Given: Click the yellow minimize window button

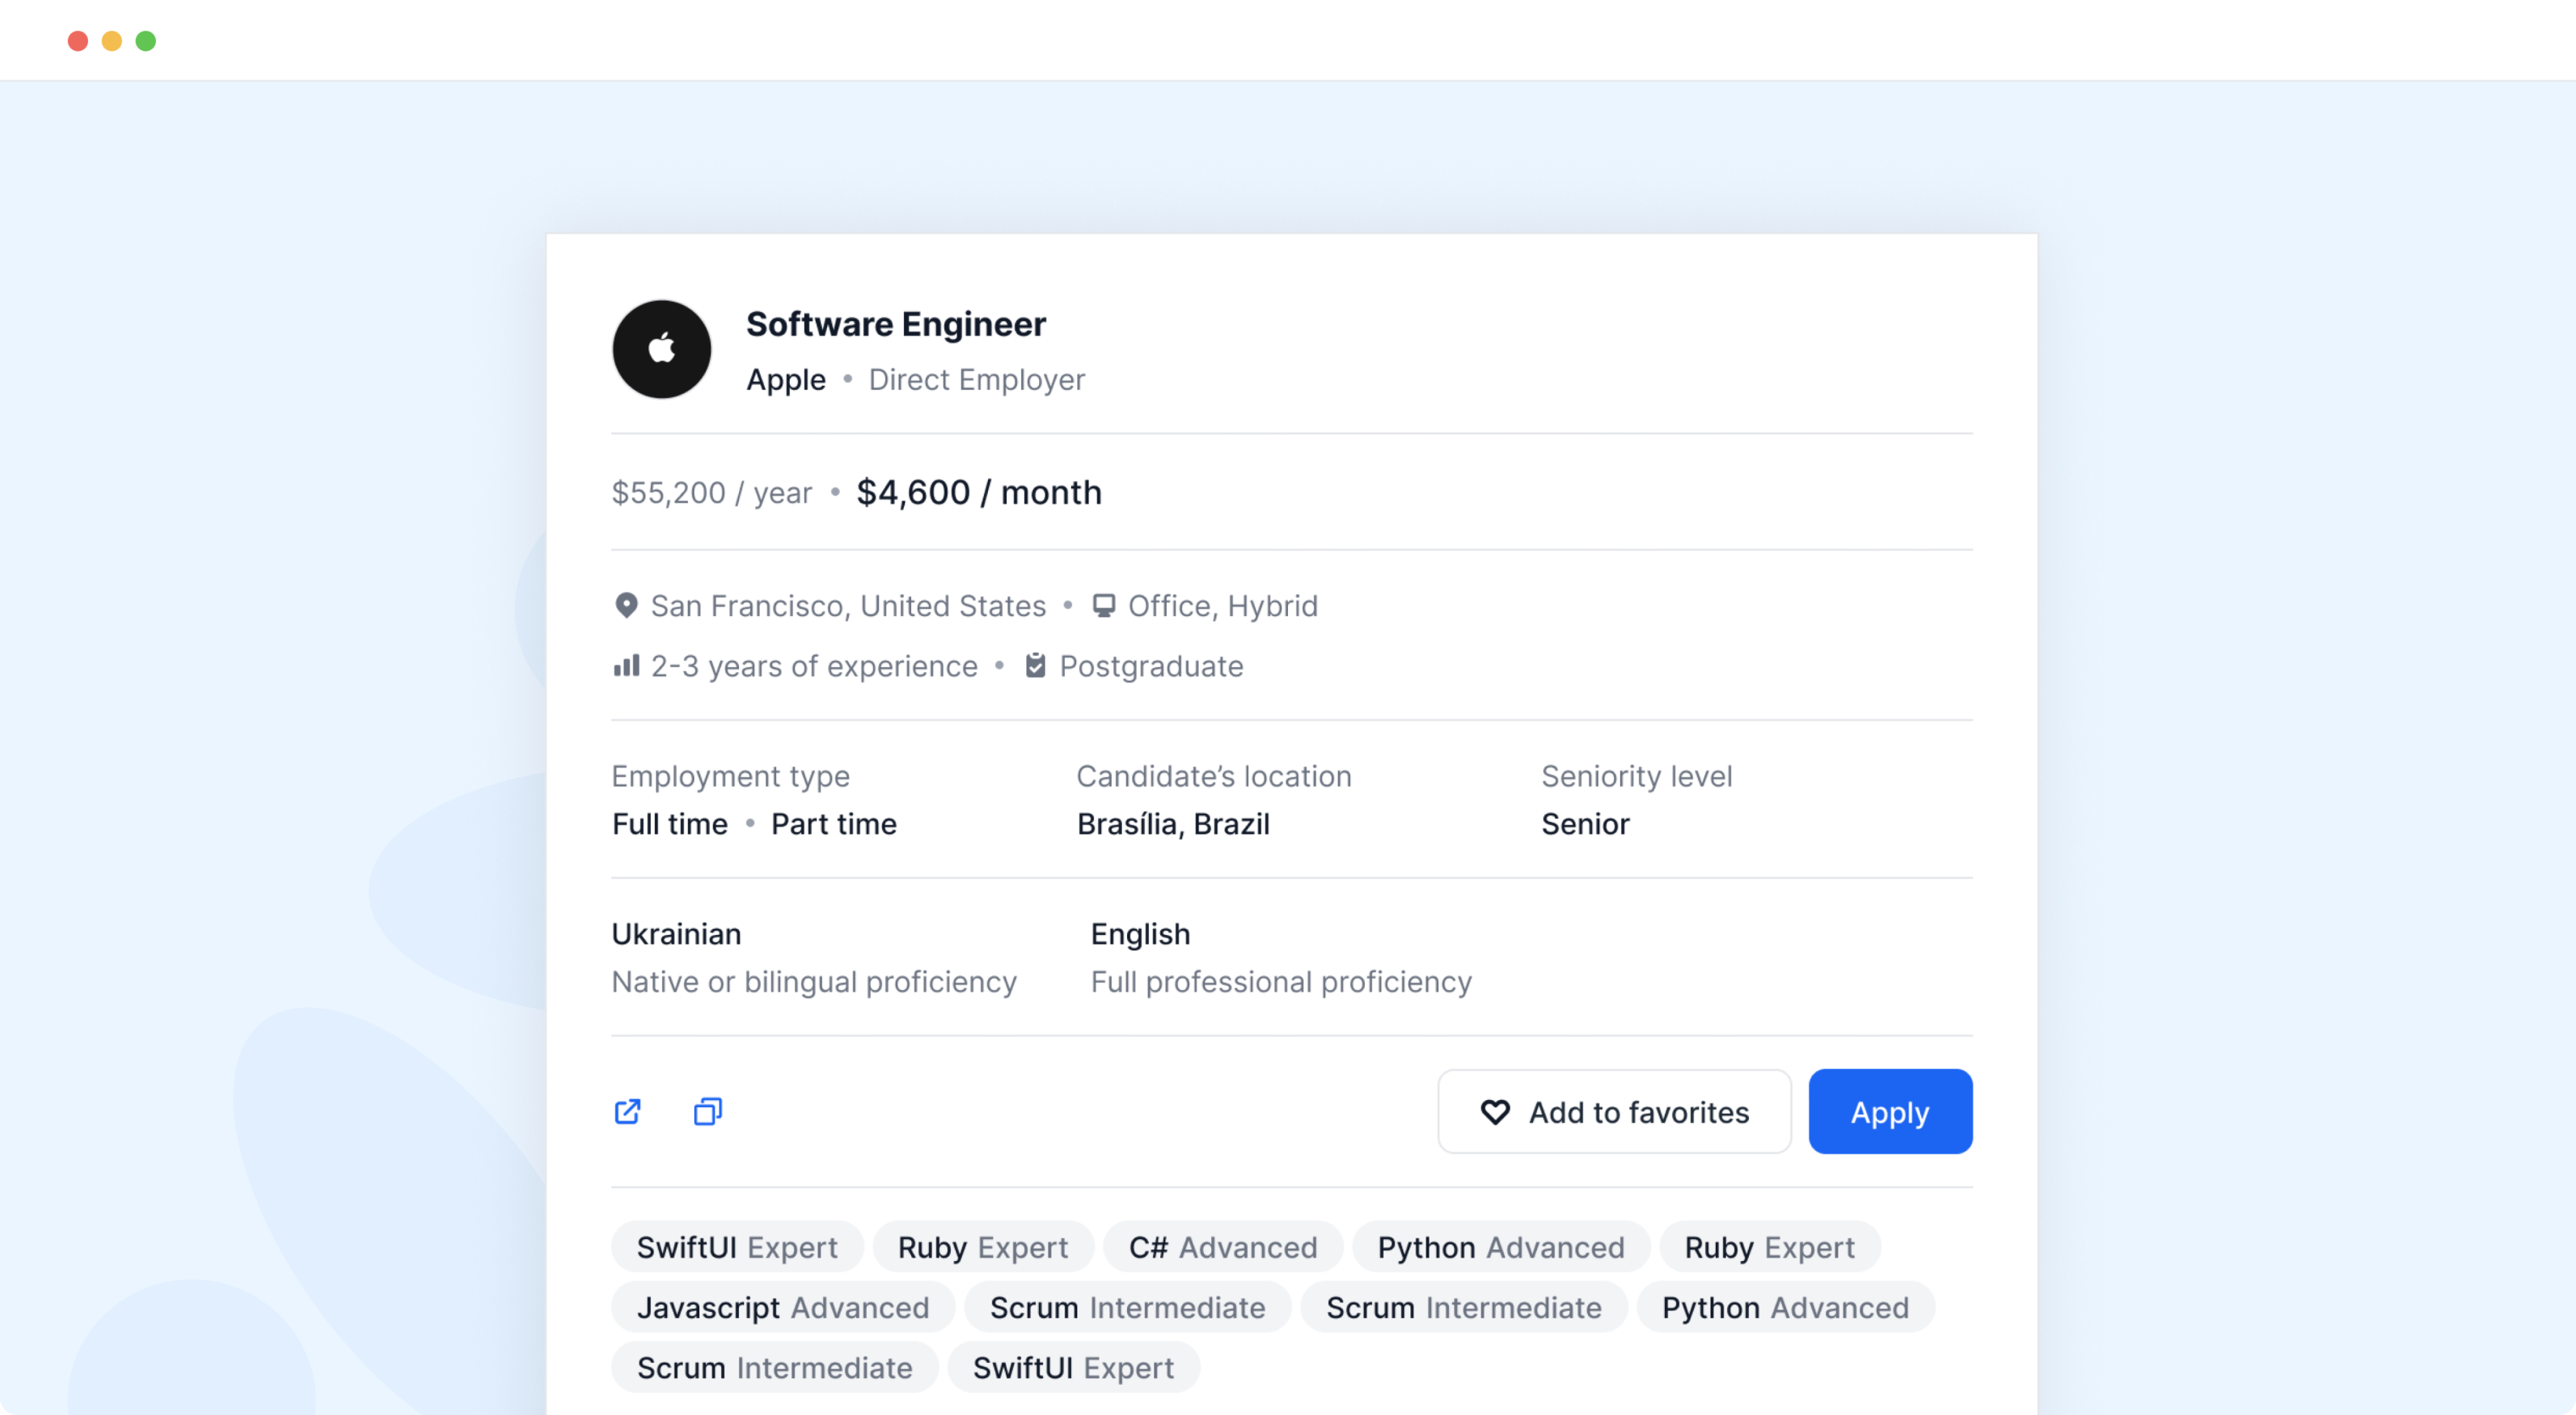Looking at the screenshot, I should [x=112, y=41].
